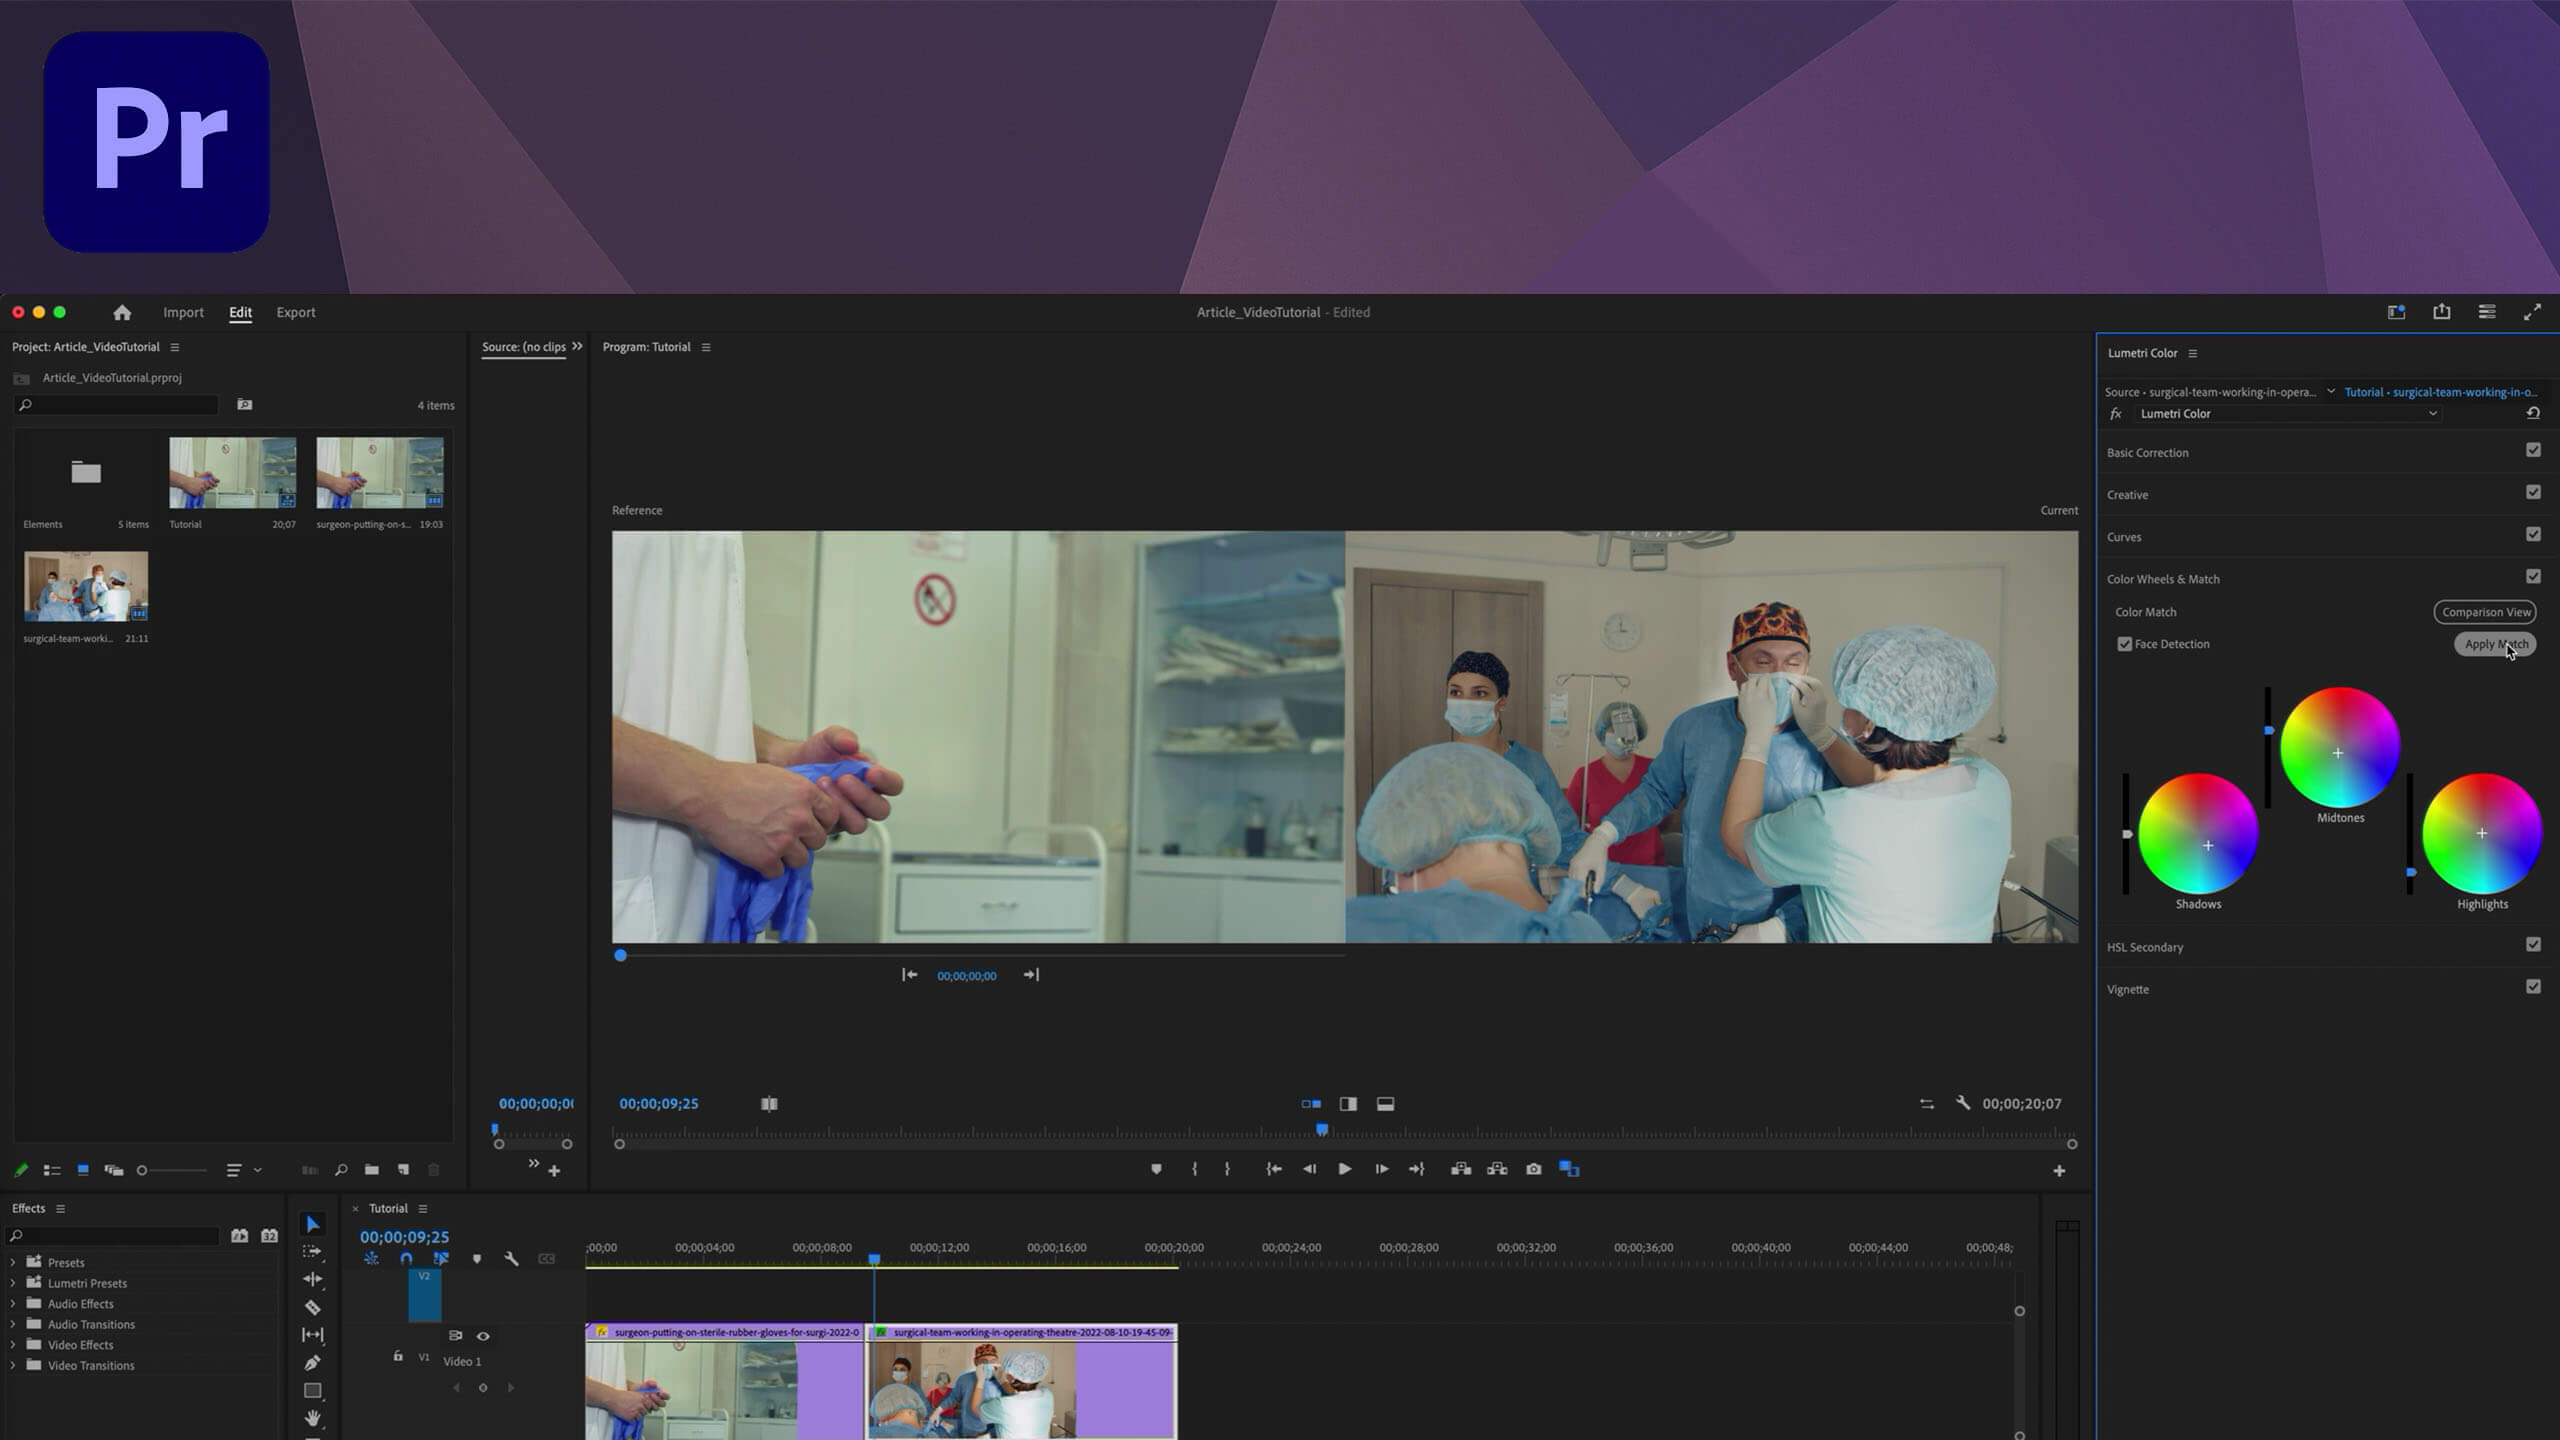Disable the Curves section checkbox

(2533, 534)
